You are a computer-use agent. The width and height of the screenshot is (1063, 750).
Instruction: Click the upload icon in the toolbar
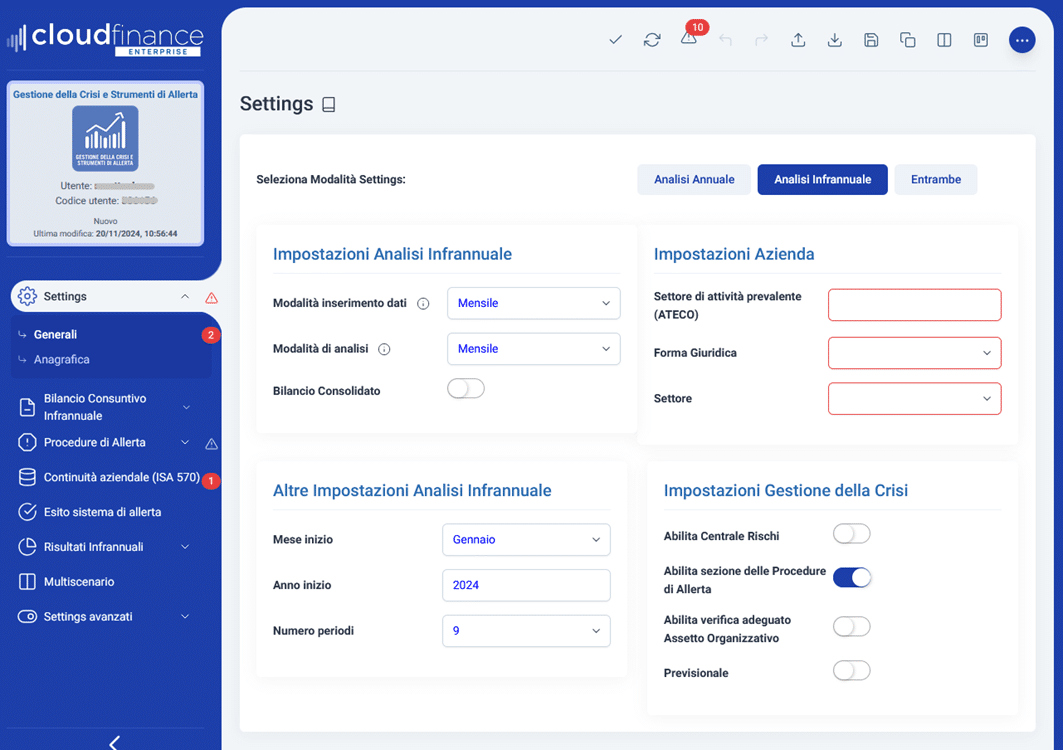[x=797, y=40]
